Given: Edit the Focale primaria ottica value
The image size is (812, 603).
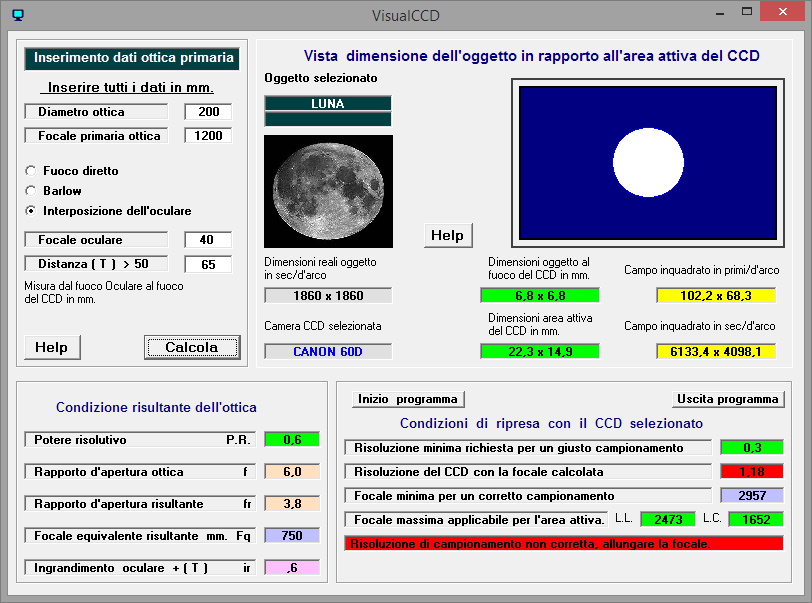Looking at the screenshot, I should coord(208,135).
